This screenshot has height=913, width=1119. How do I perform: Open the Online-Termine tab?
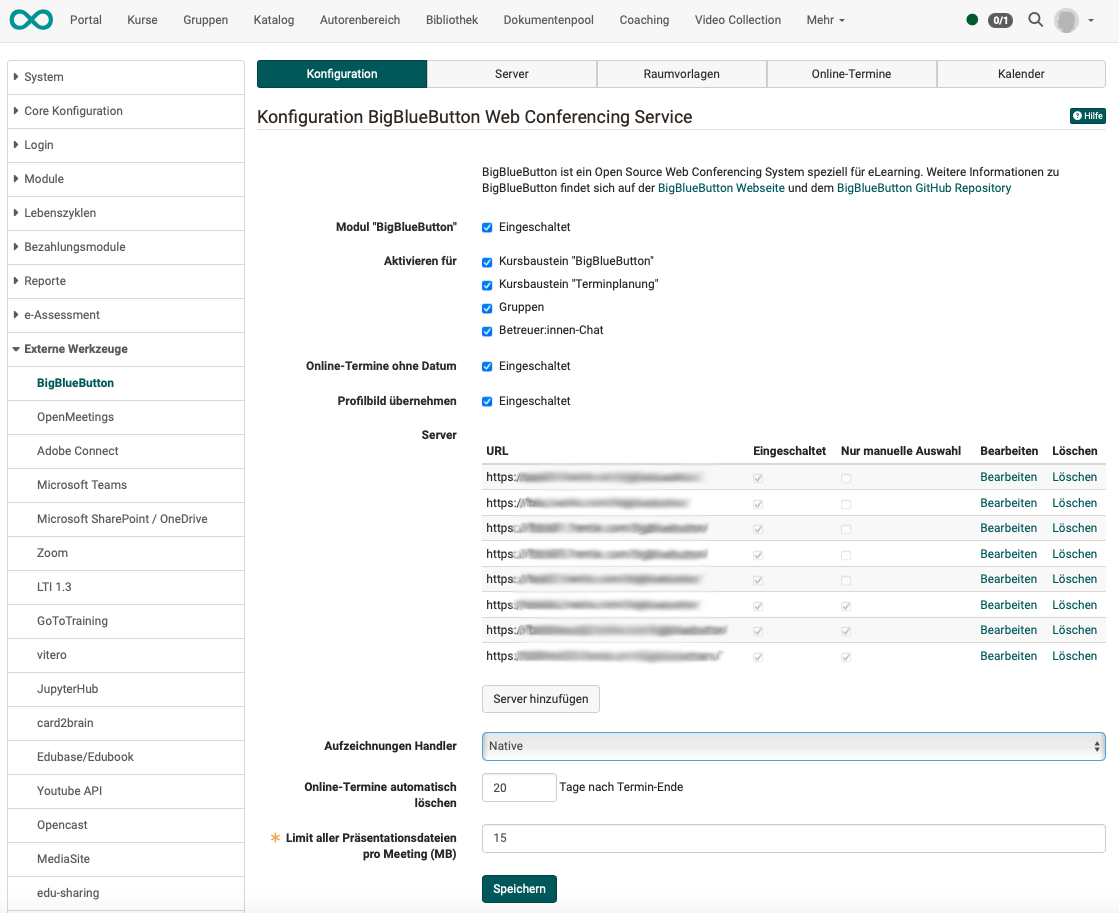point(851,74)
